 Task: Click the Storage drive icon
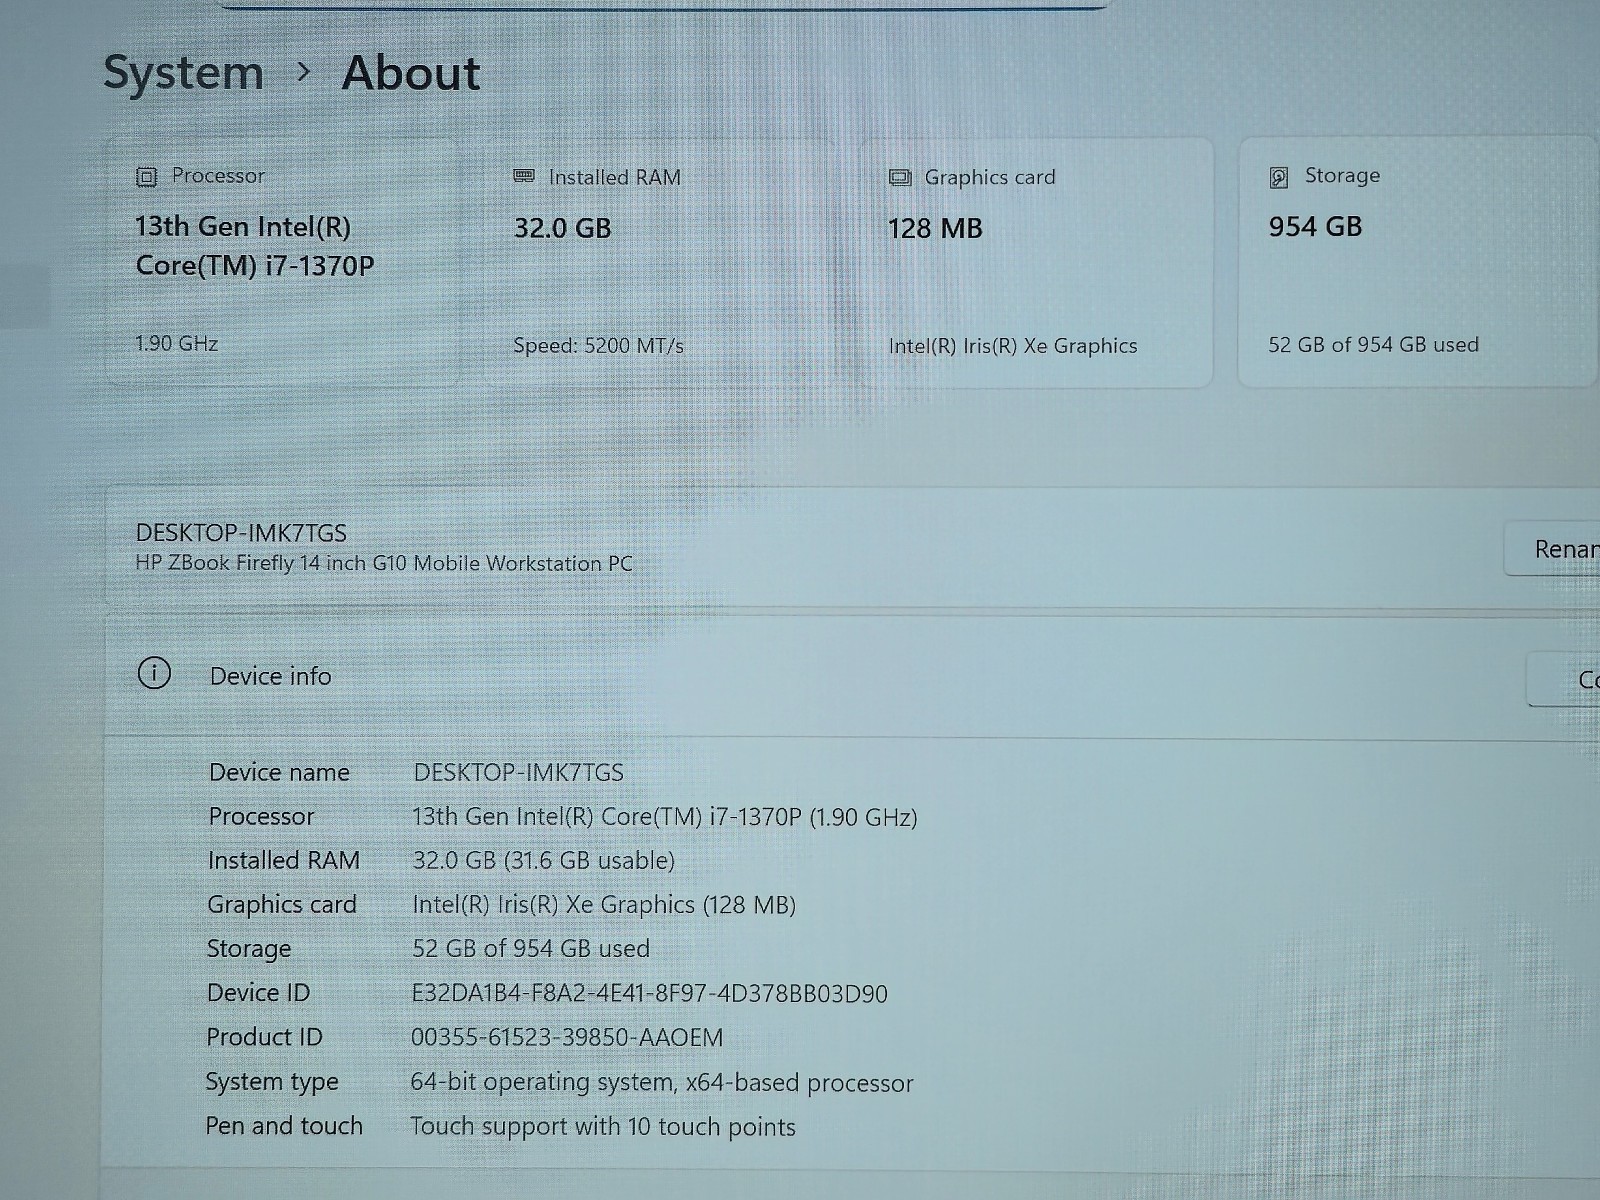pos(1279,177)
